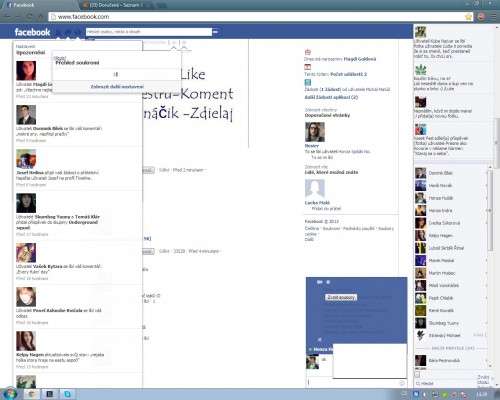Click the browser home icon

coord(41,16)
